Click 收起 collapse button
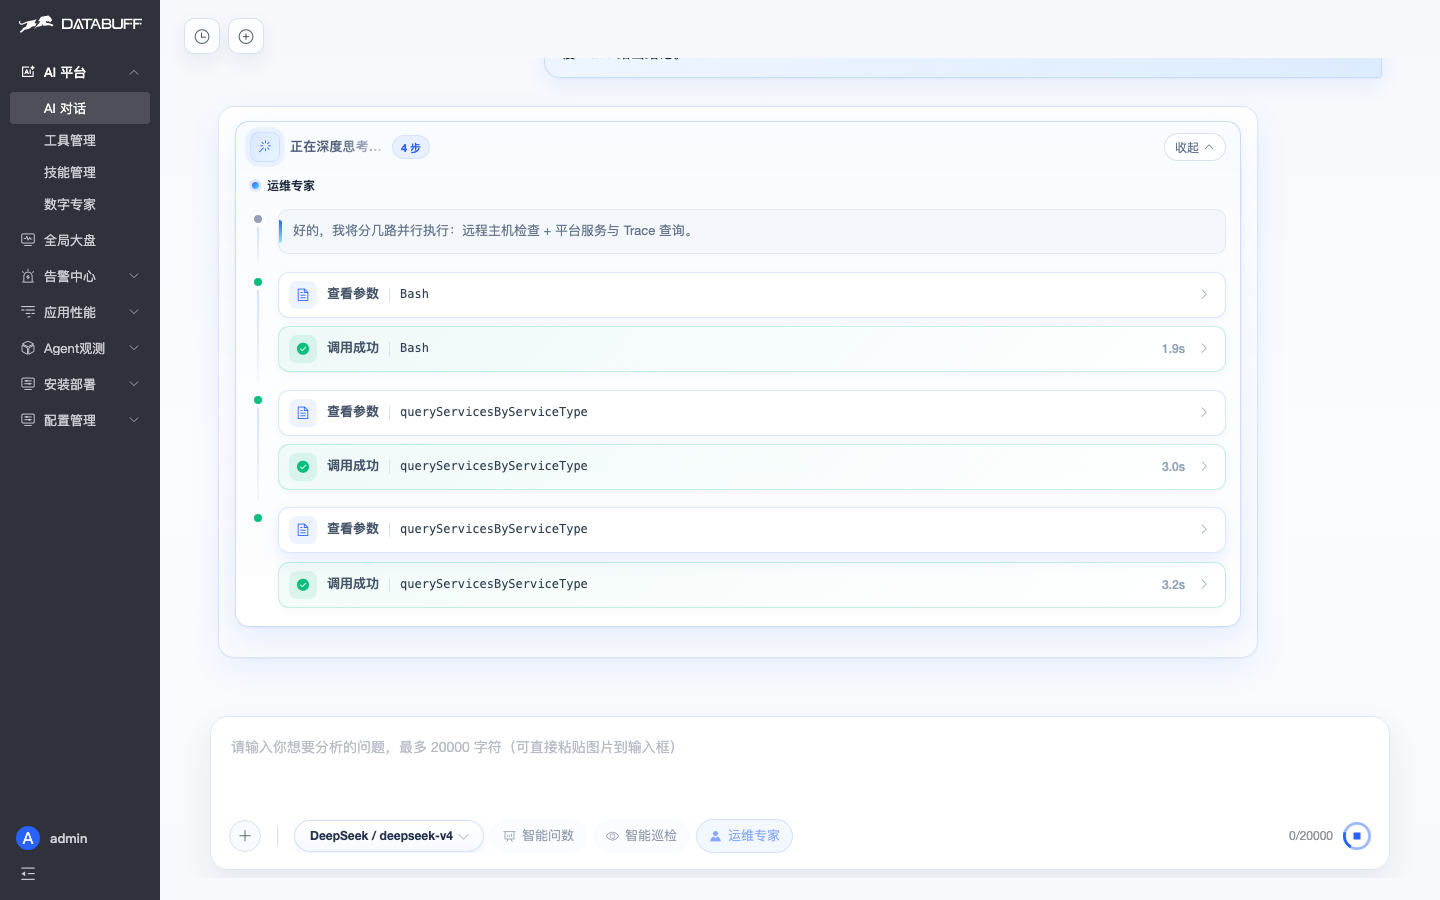The width and height of the screenshot is (1440, 900). click(1195, 147)
